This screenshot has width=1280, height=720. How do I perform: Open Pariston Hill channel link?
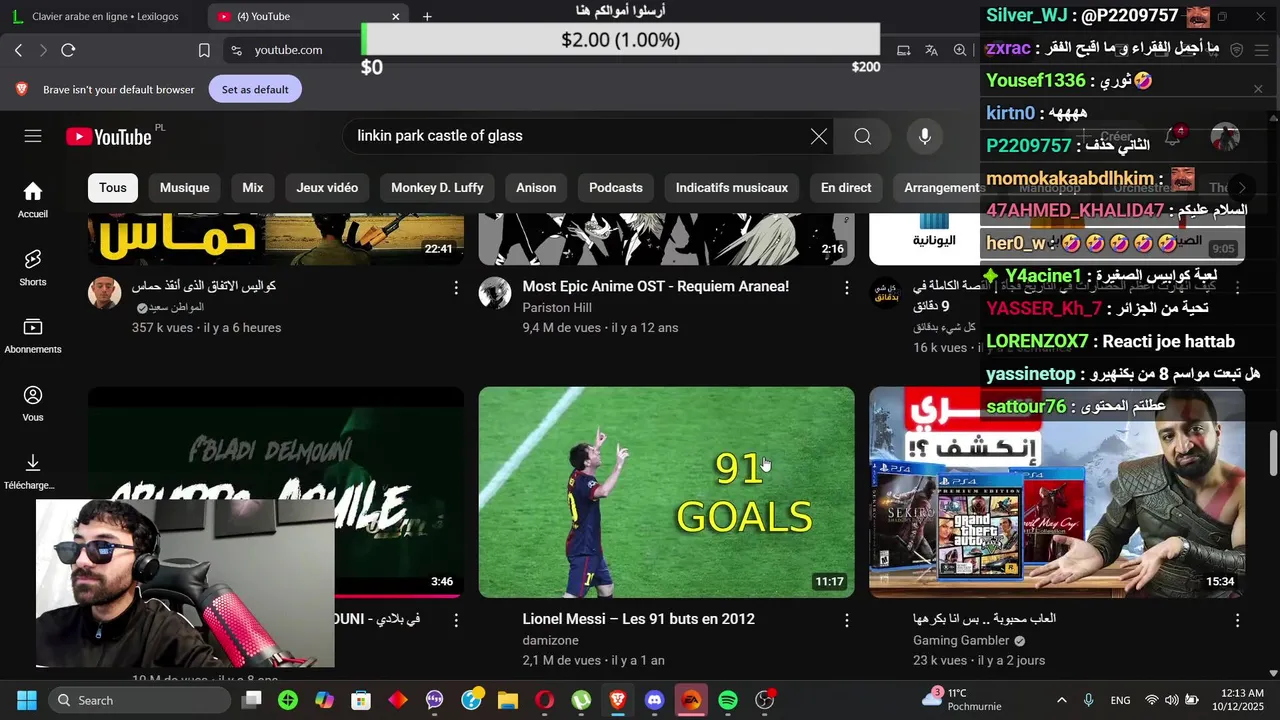[x=557, y=307]
